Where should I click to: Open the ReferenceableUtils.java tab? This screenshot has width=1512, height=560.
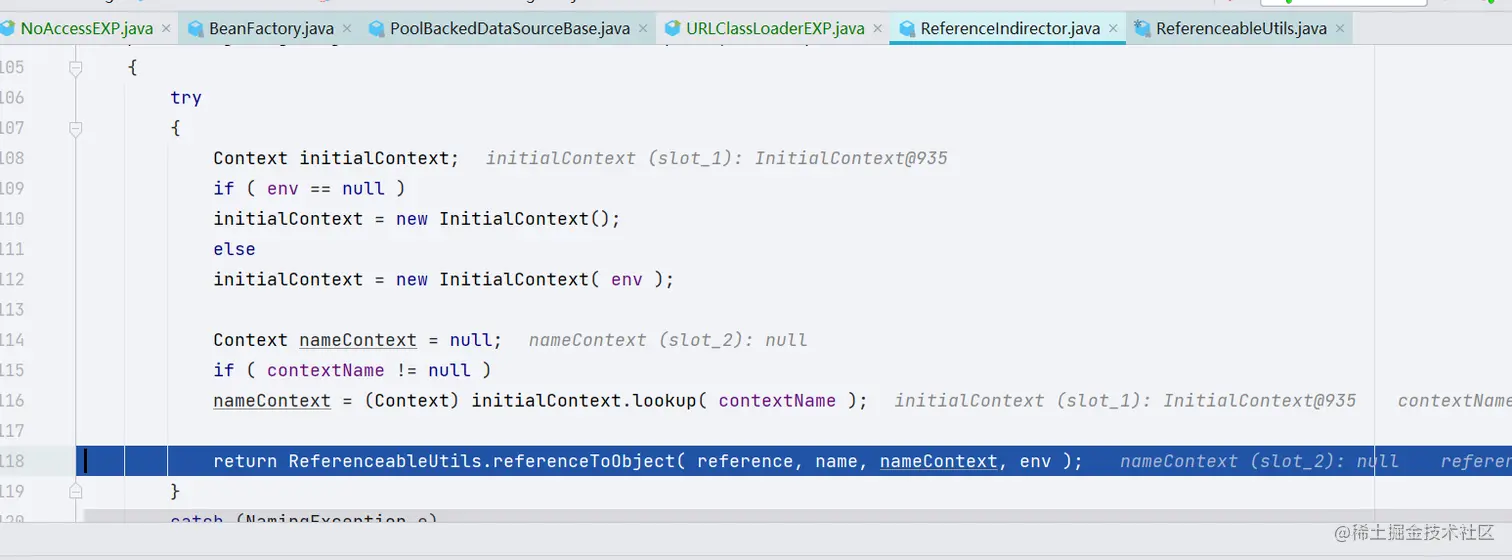(1241, 28)
